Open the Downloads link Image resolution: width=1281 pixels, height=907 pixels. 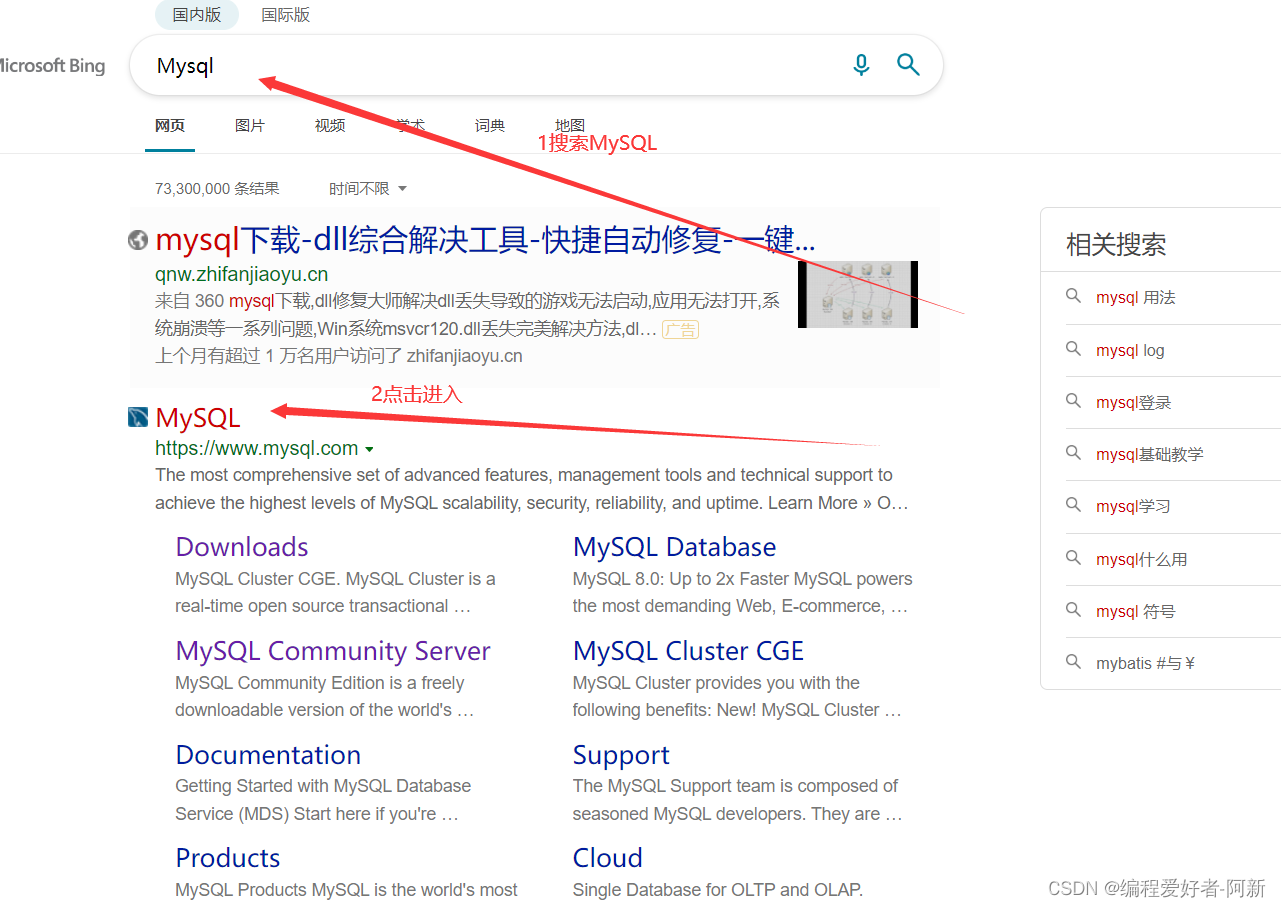tap(241, 546)
